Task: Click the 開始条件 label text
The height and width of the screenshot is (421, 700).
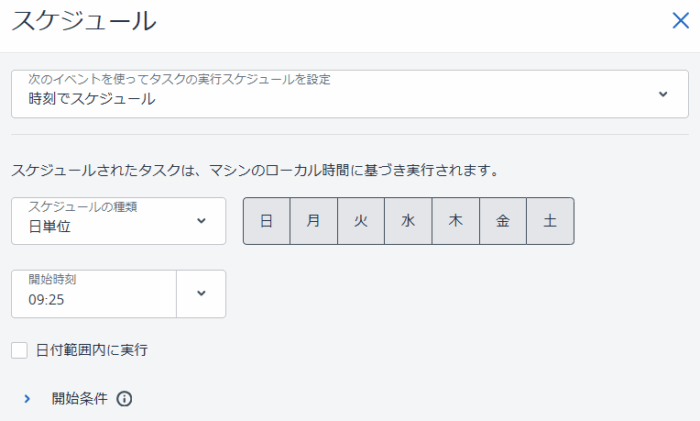Action: tap(79, 399)
